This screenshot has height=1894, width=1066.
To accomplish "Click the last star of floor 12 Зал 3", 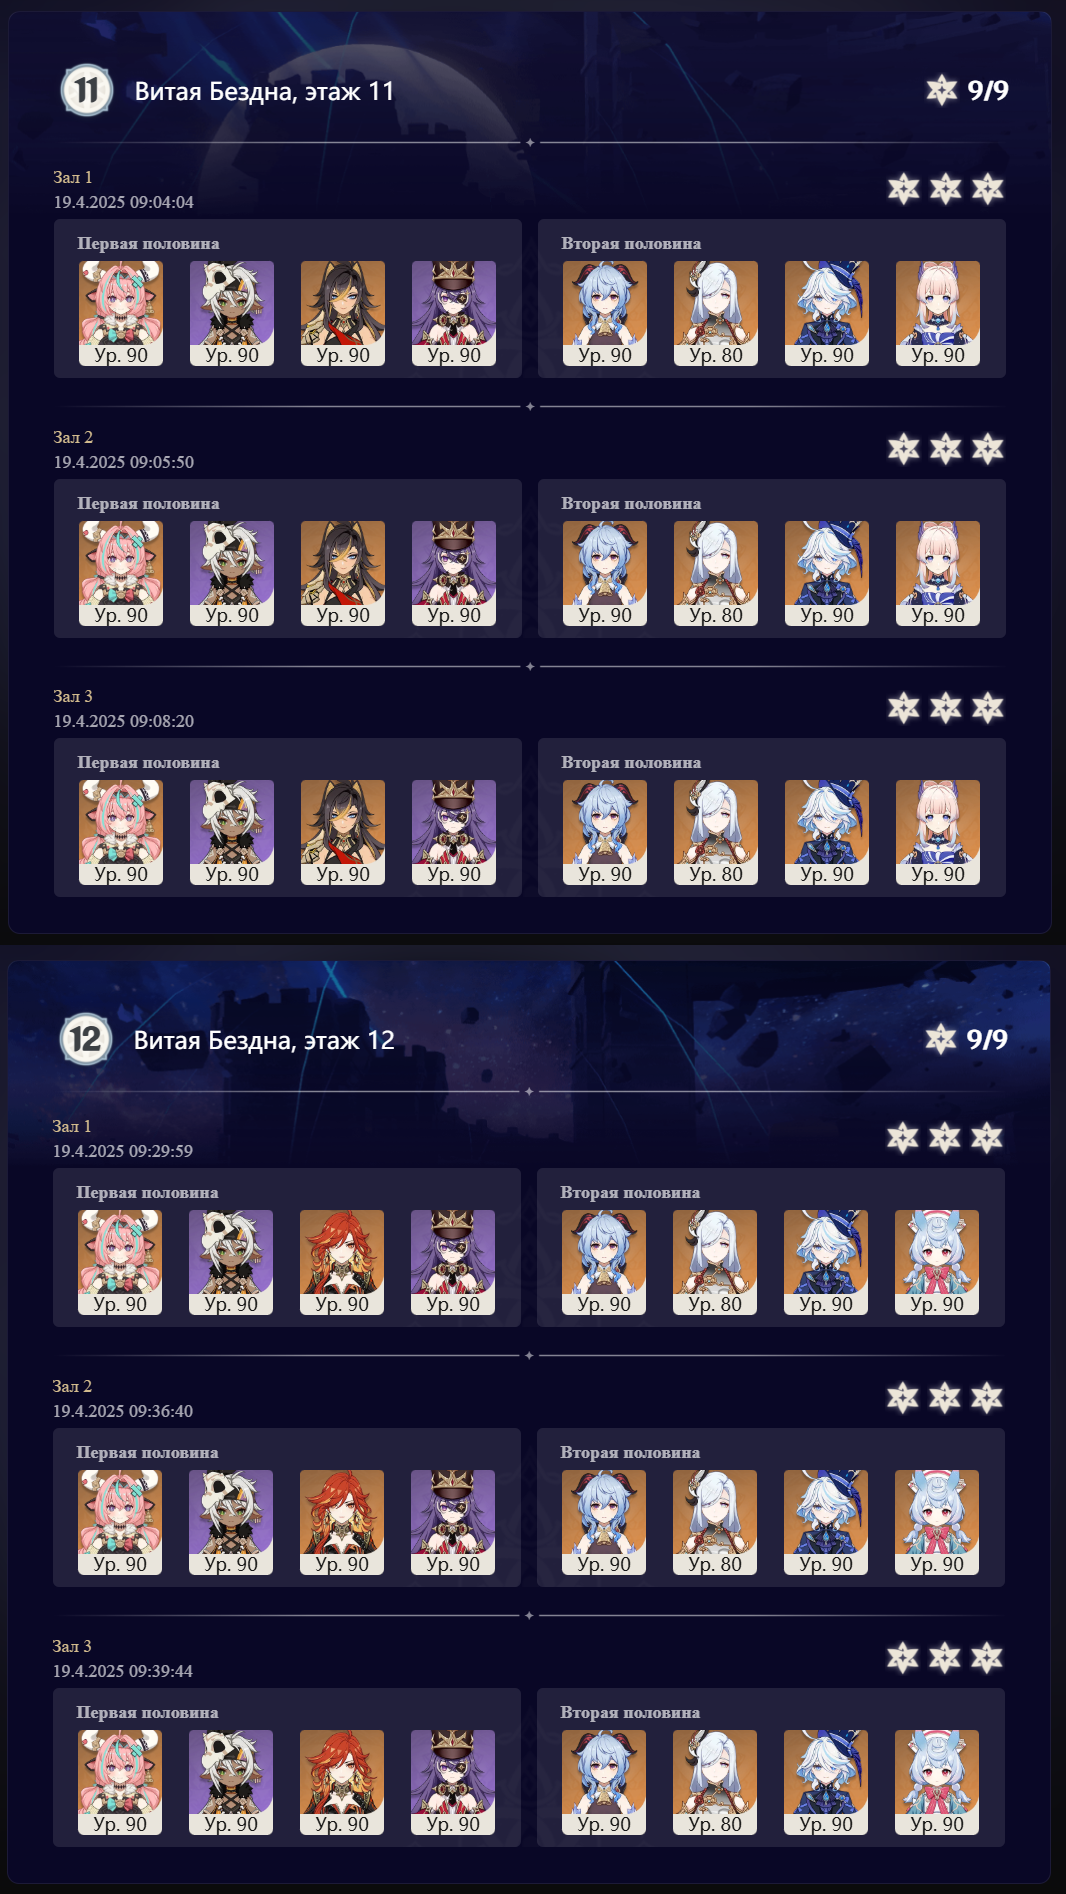I will [987, 1657].
